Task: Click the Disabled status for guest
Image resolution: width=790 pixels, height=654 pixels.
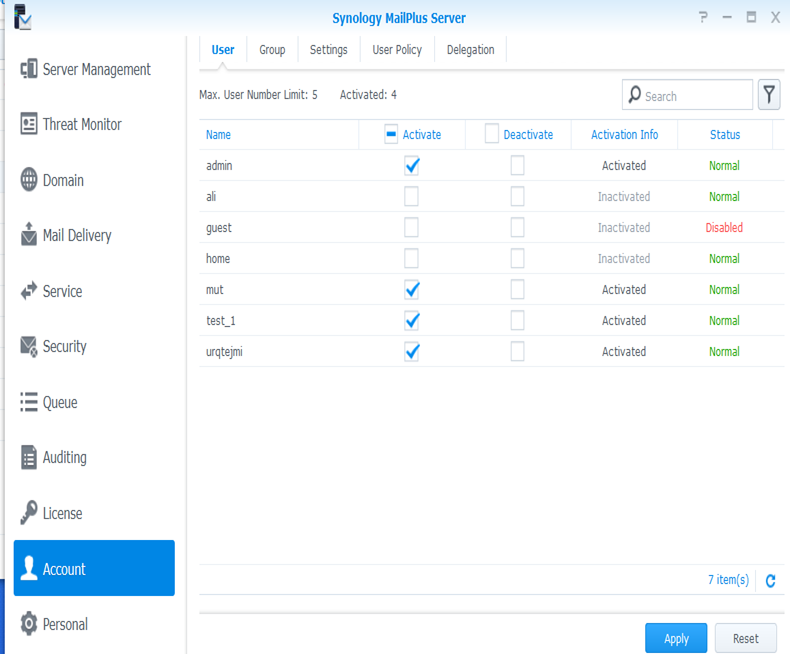Action: tap(724, 227)
